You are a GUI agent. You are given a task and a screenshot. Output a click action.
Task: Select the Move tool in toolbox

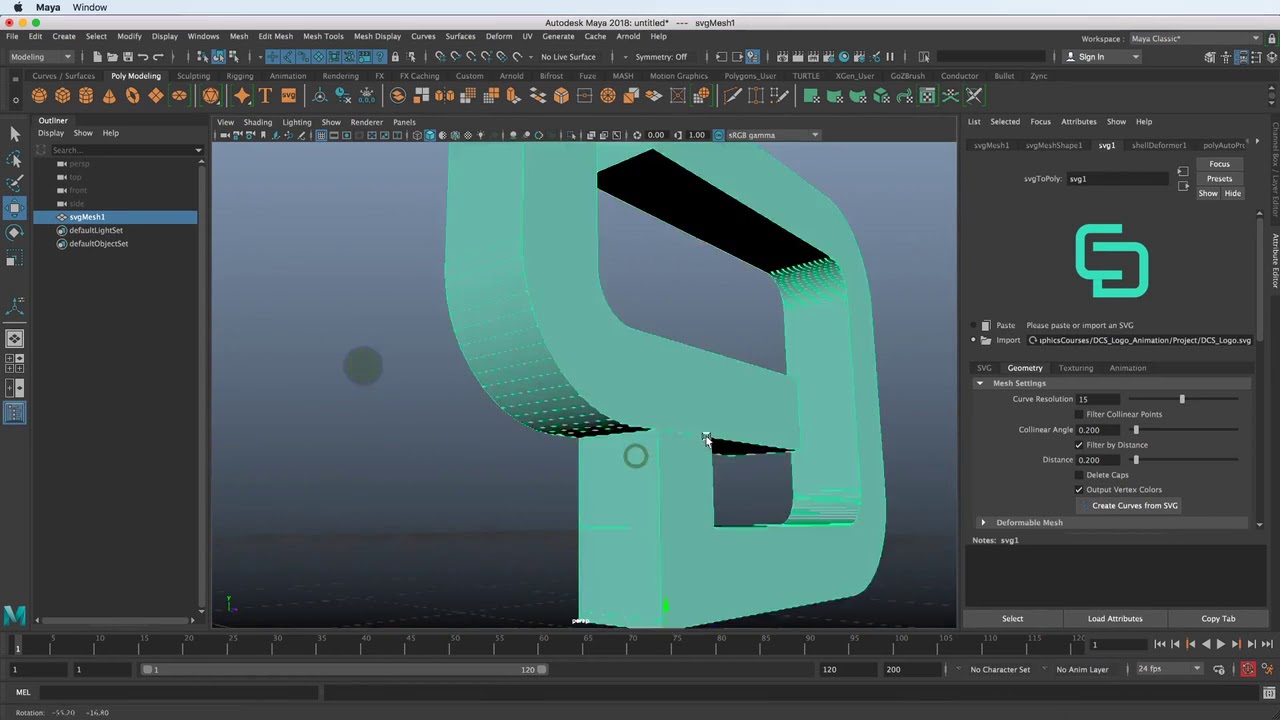14,208
